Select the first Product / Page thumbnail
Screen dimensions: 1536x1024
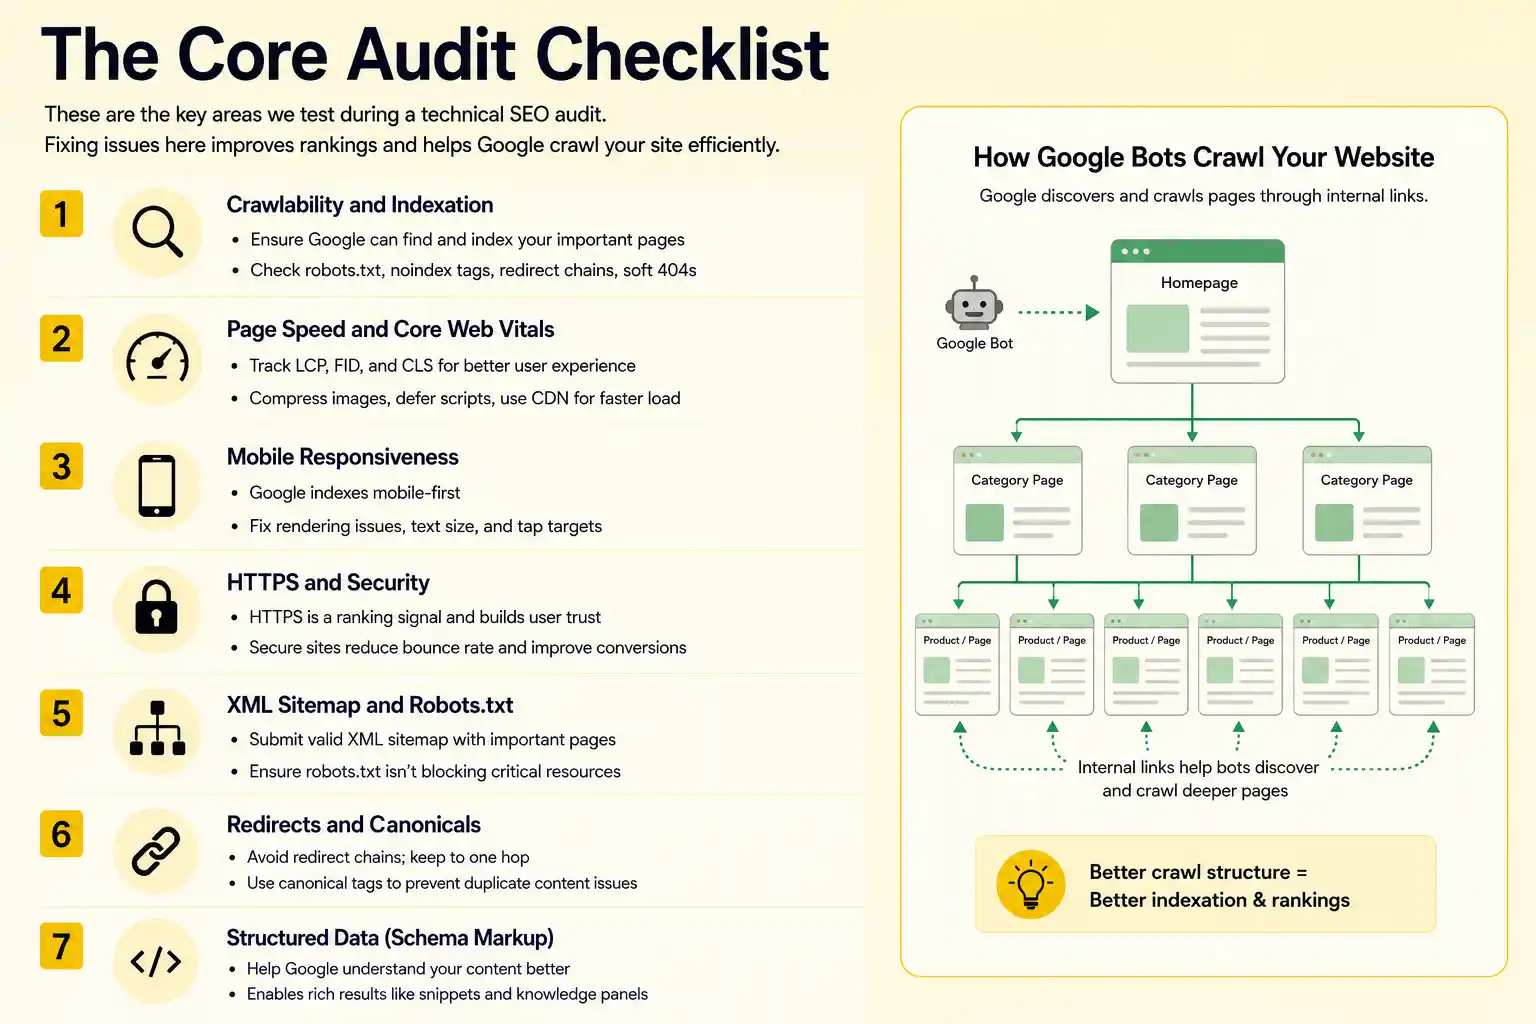pos(957,664)
